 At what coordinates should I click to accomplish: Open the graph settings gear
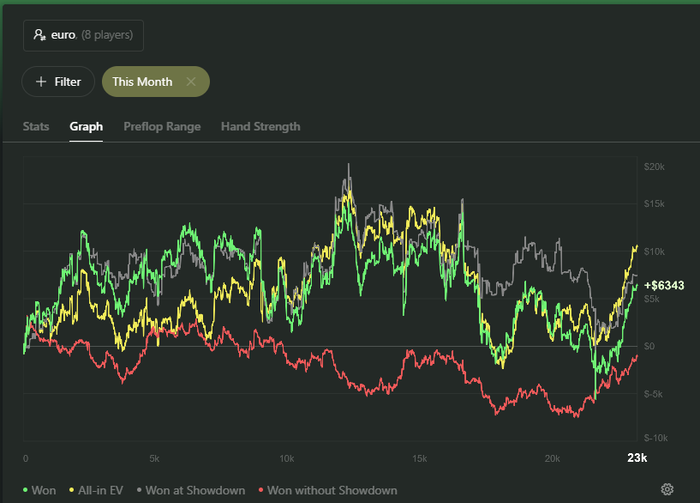(668, 490)
